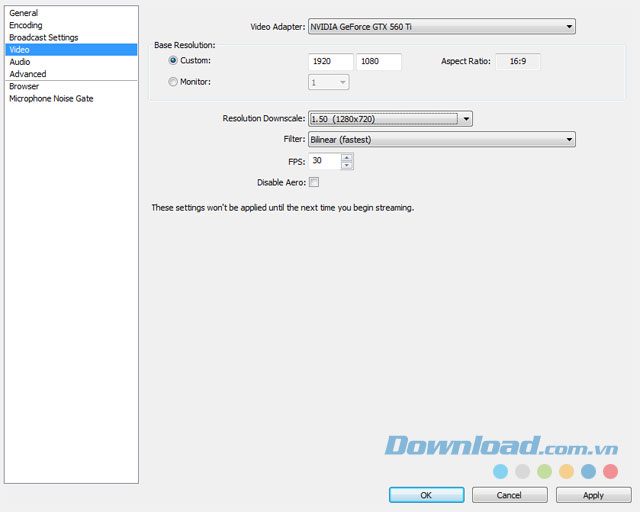Go to Broadcast Settings section
The width and height of the screenshot is (640, 512).
(x=43, y=37)
